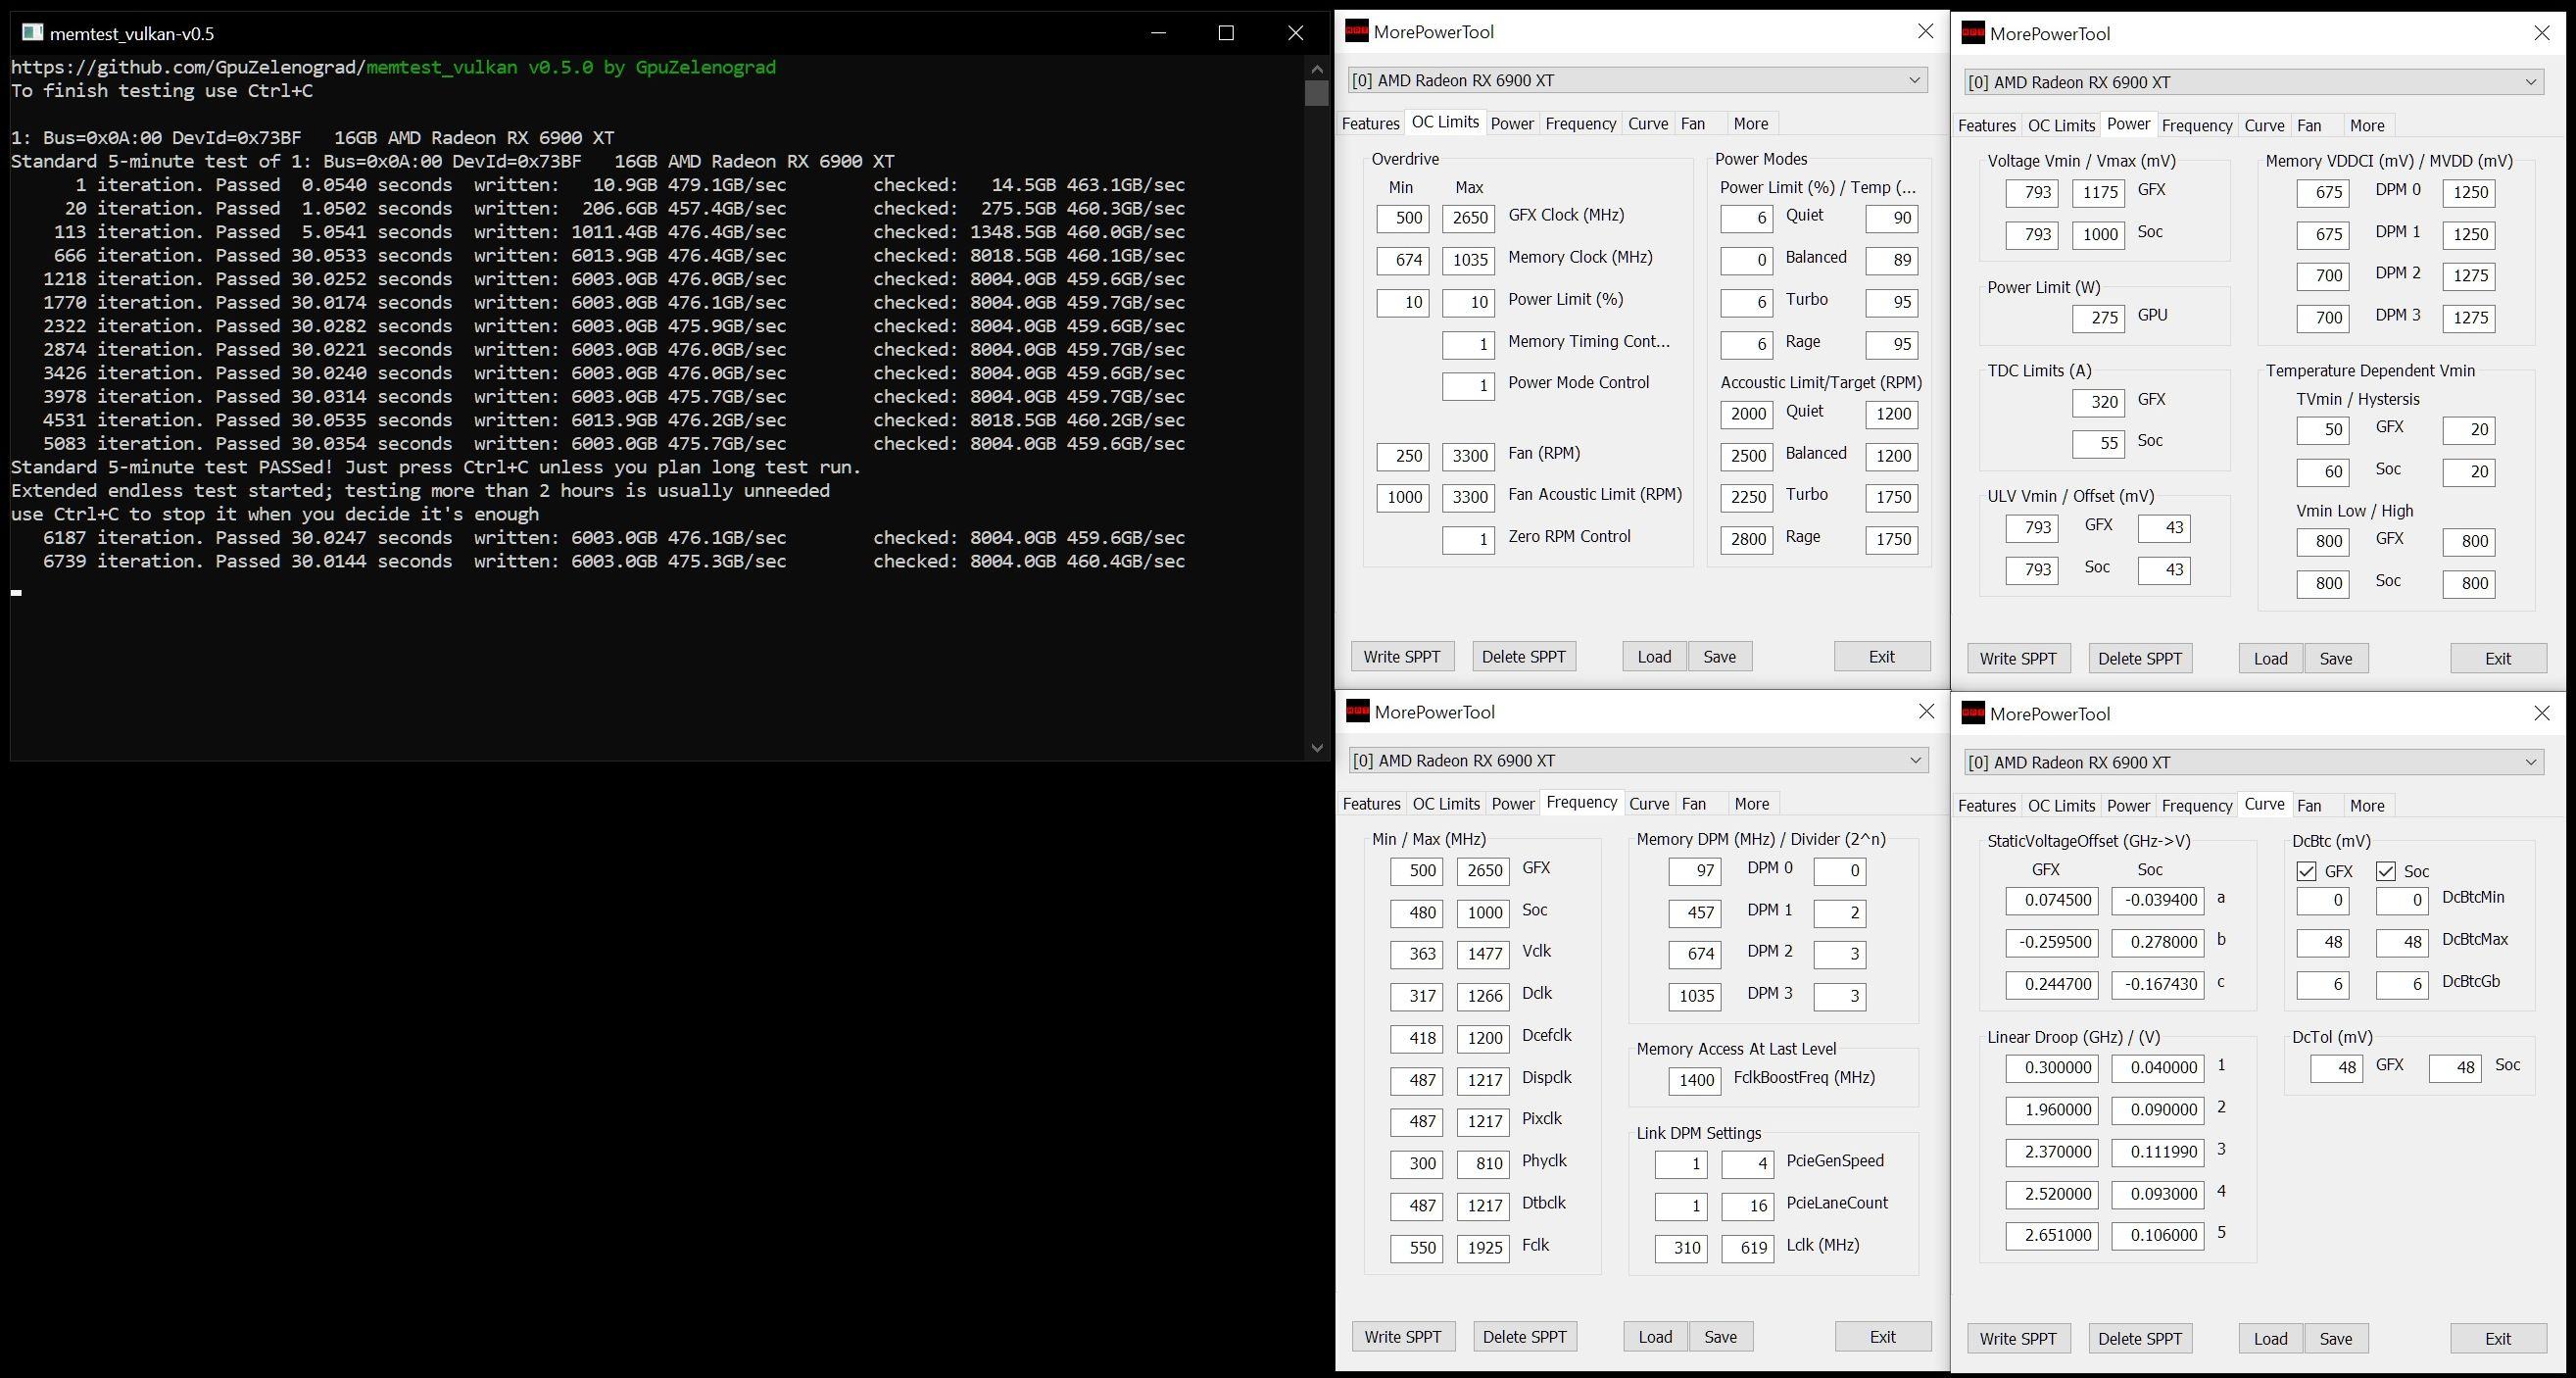Click the GFX Clock max field 2650
This screenshot has height=1378, width=2576.
pos(1468,218)
